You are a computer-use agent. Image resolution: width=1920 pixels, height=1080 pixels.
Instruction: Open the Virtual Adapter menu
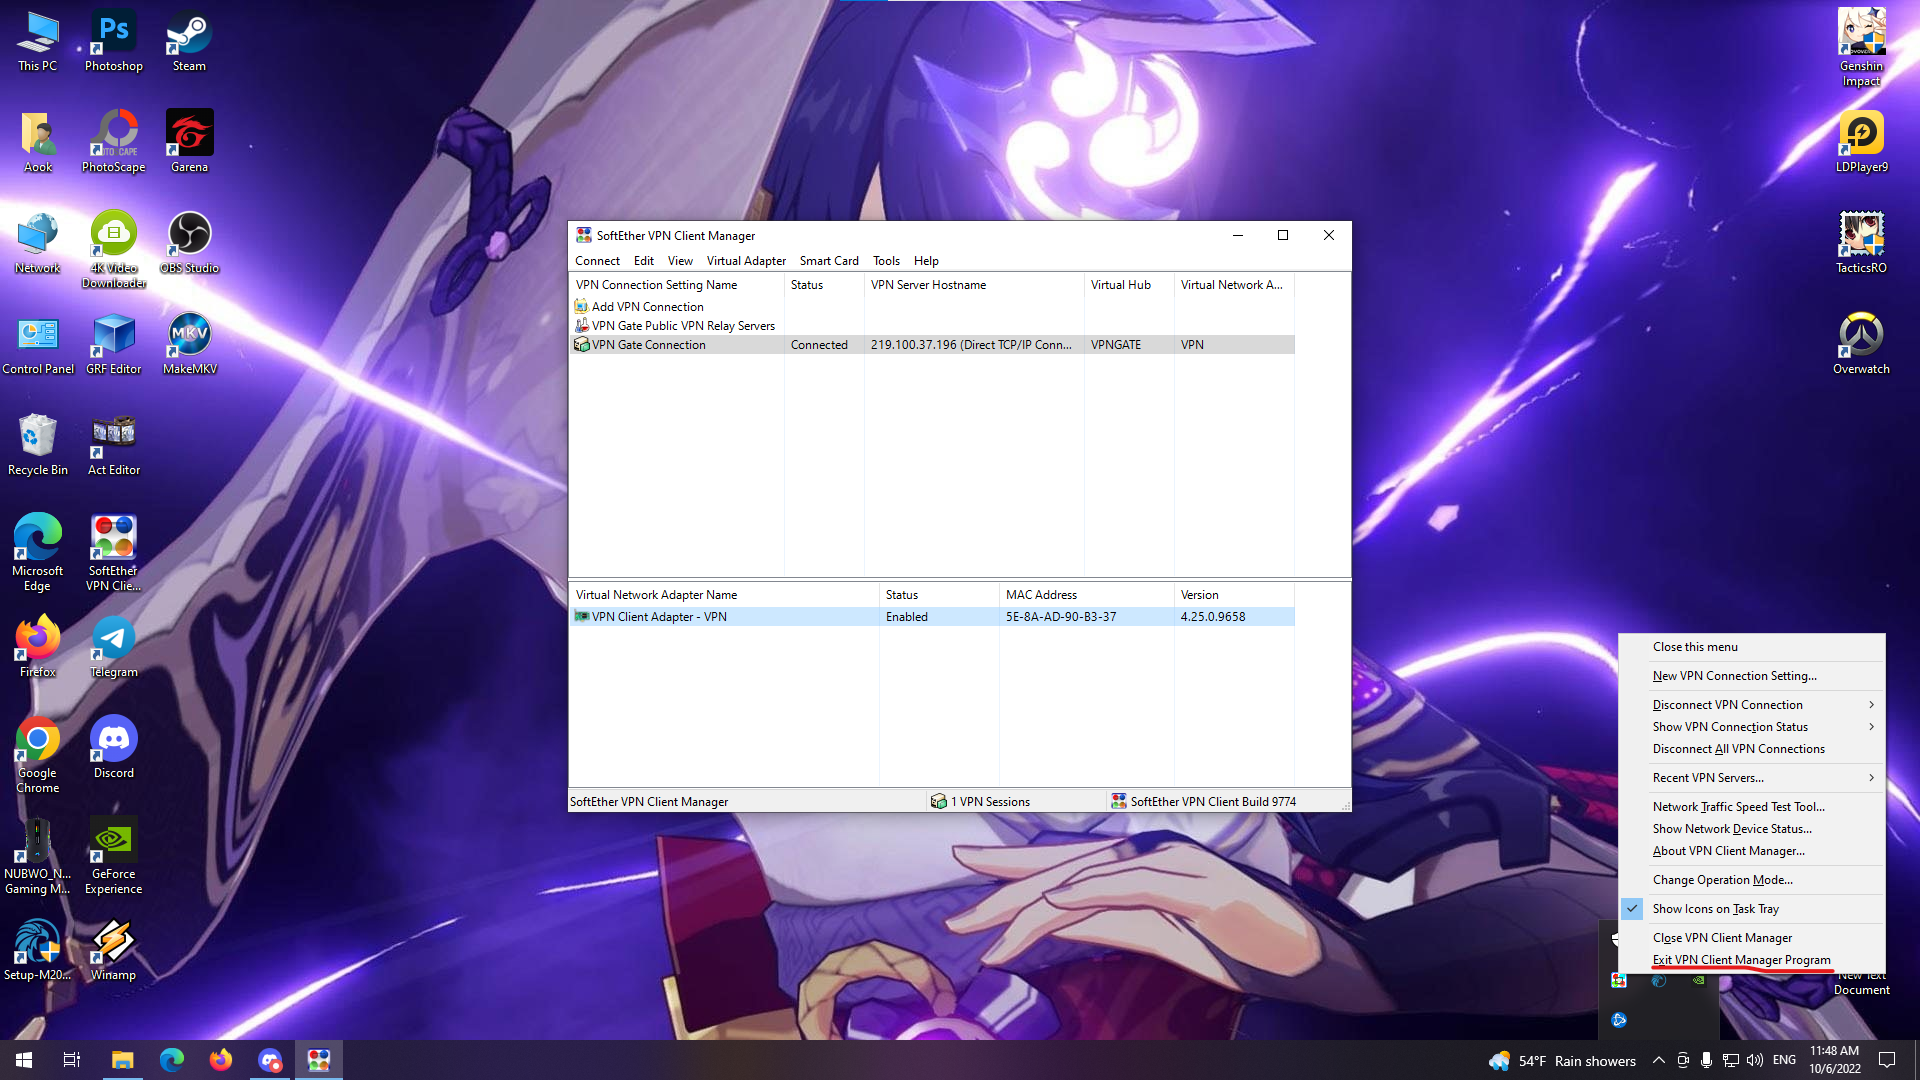pos(746,261)
